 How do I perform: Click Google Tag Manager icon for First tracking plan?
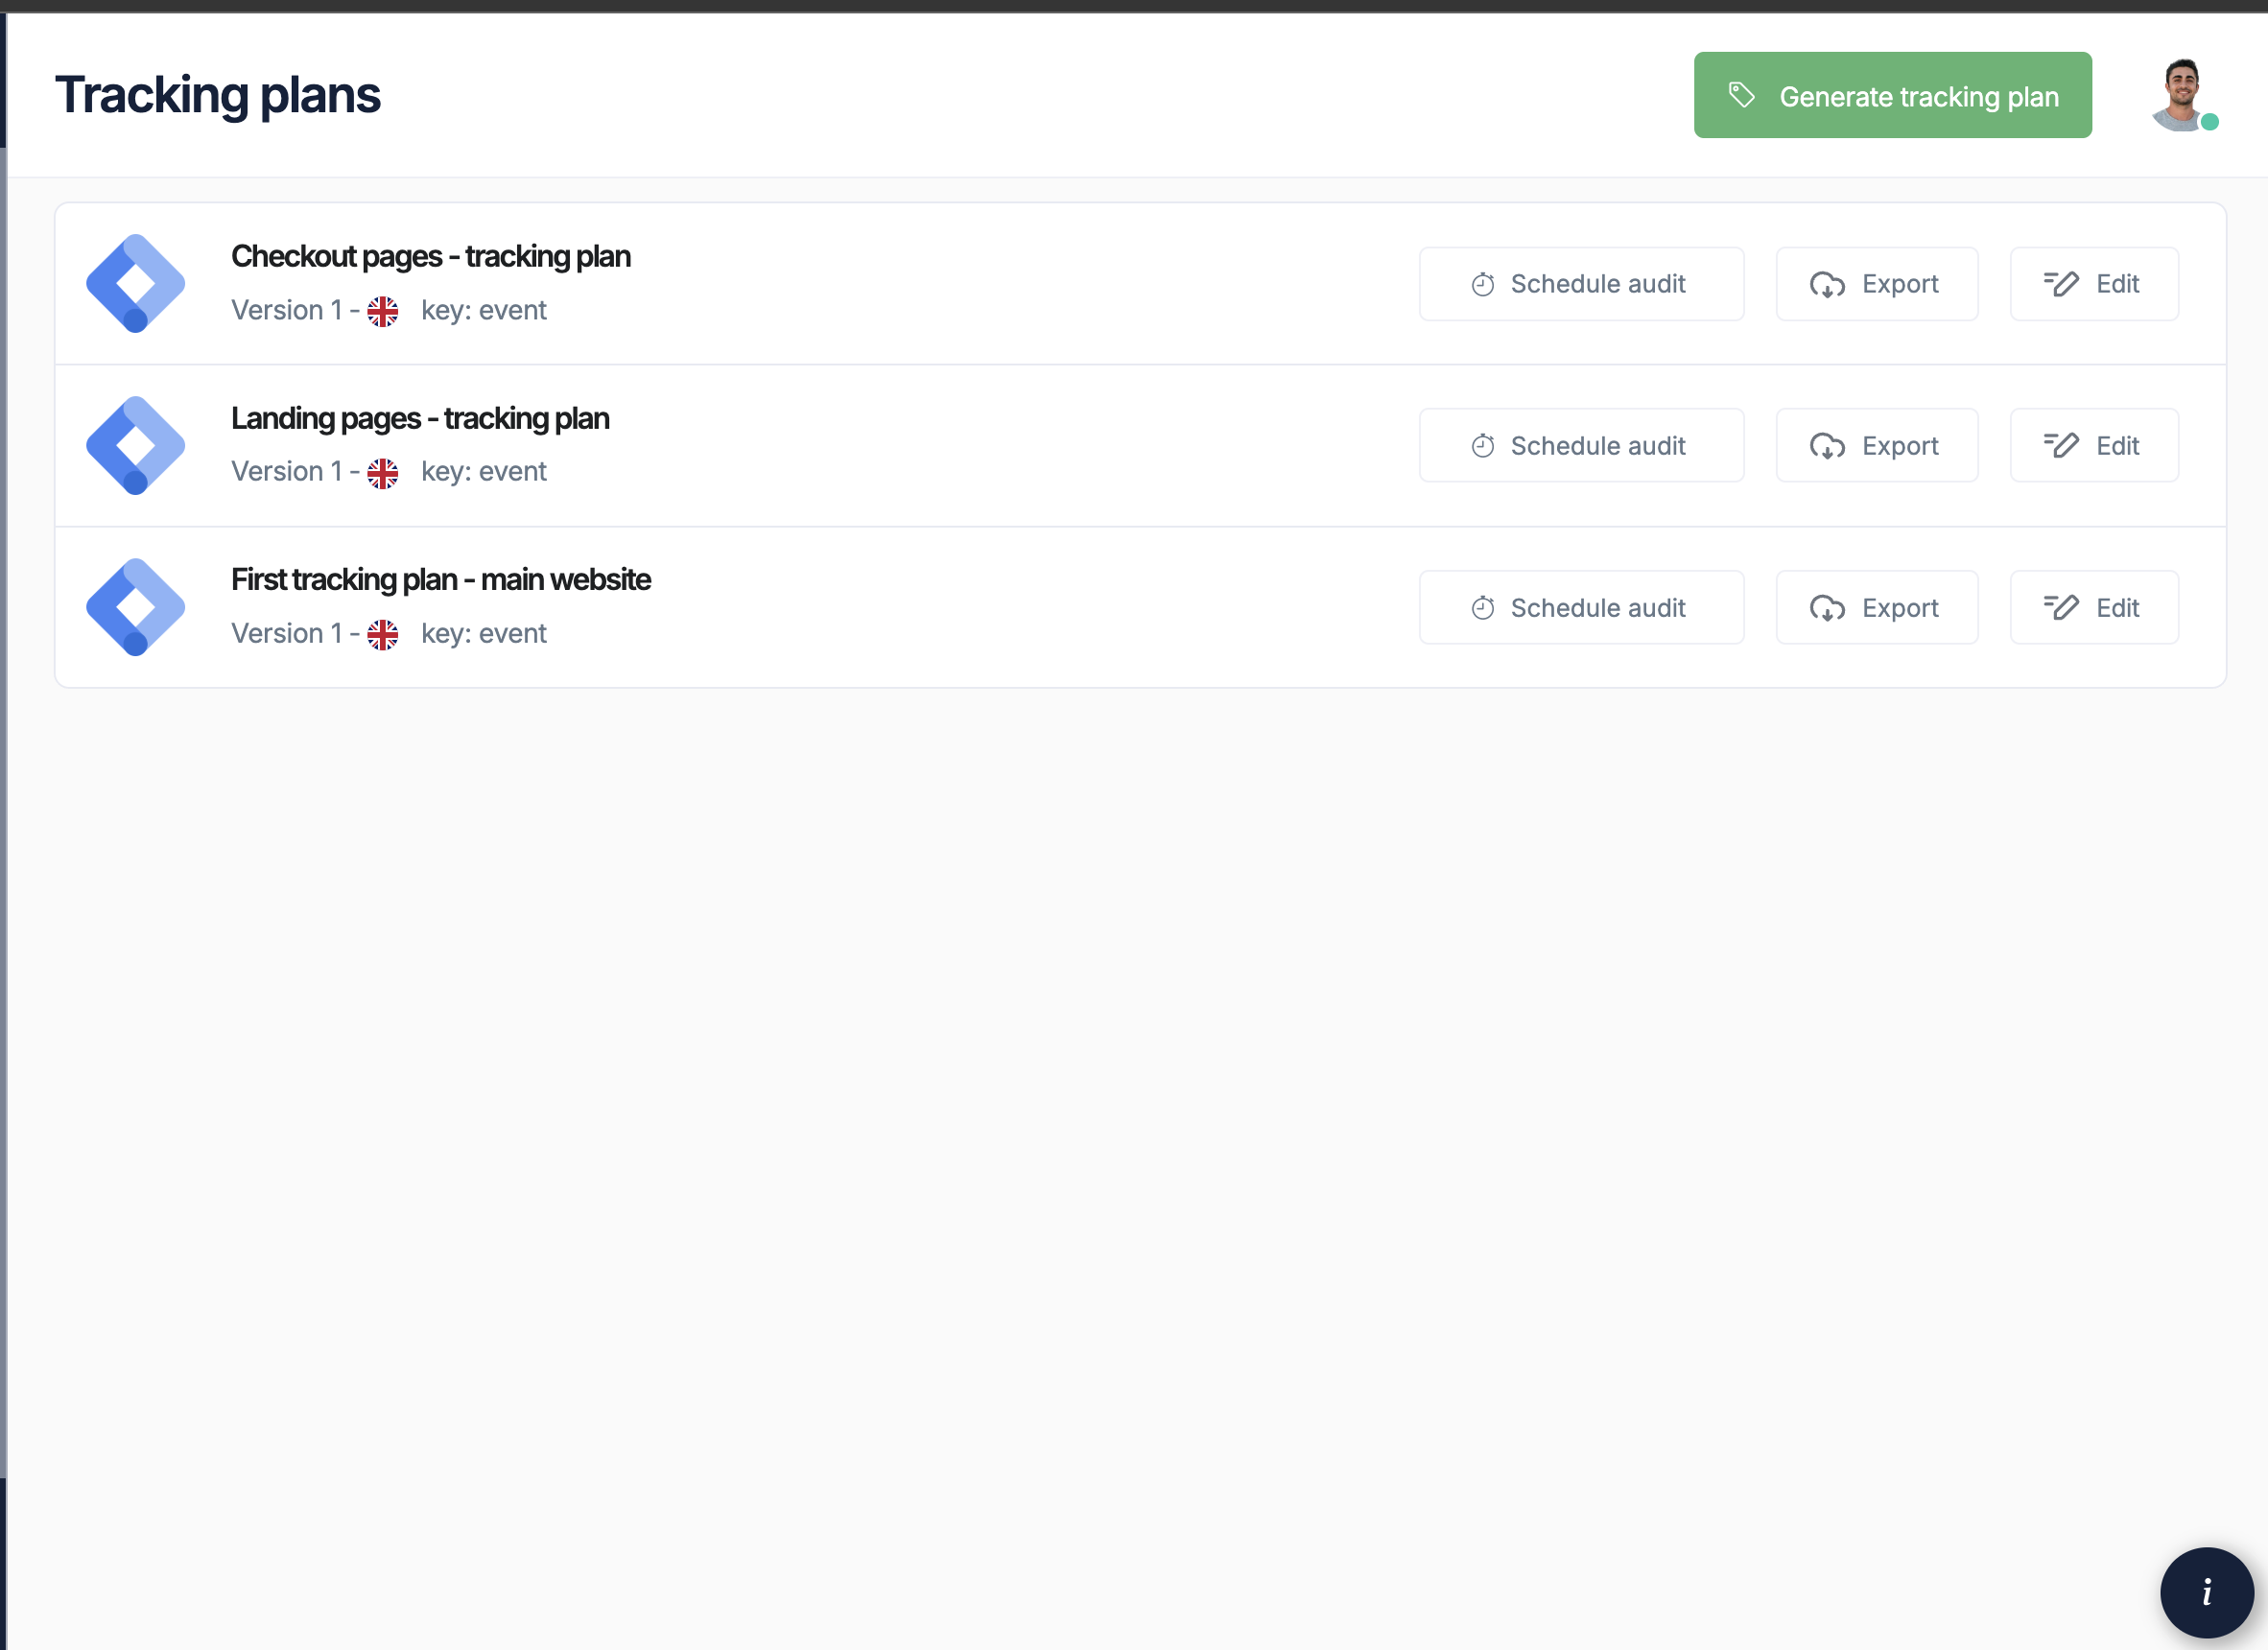[136, 607]
